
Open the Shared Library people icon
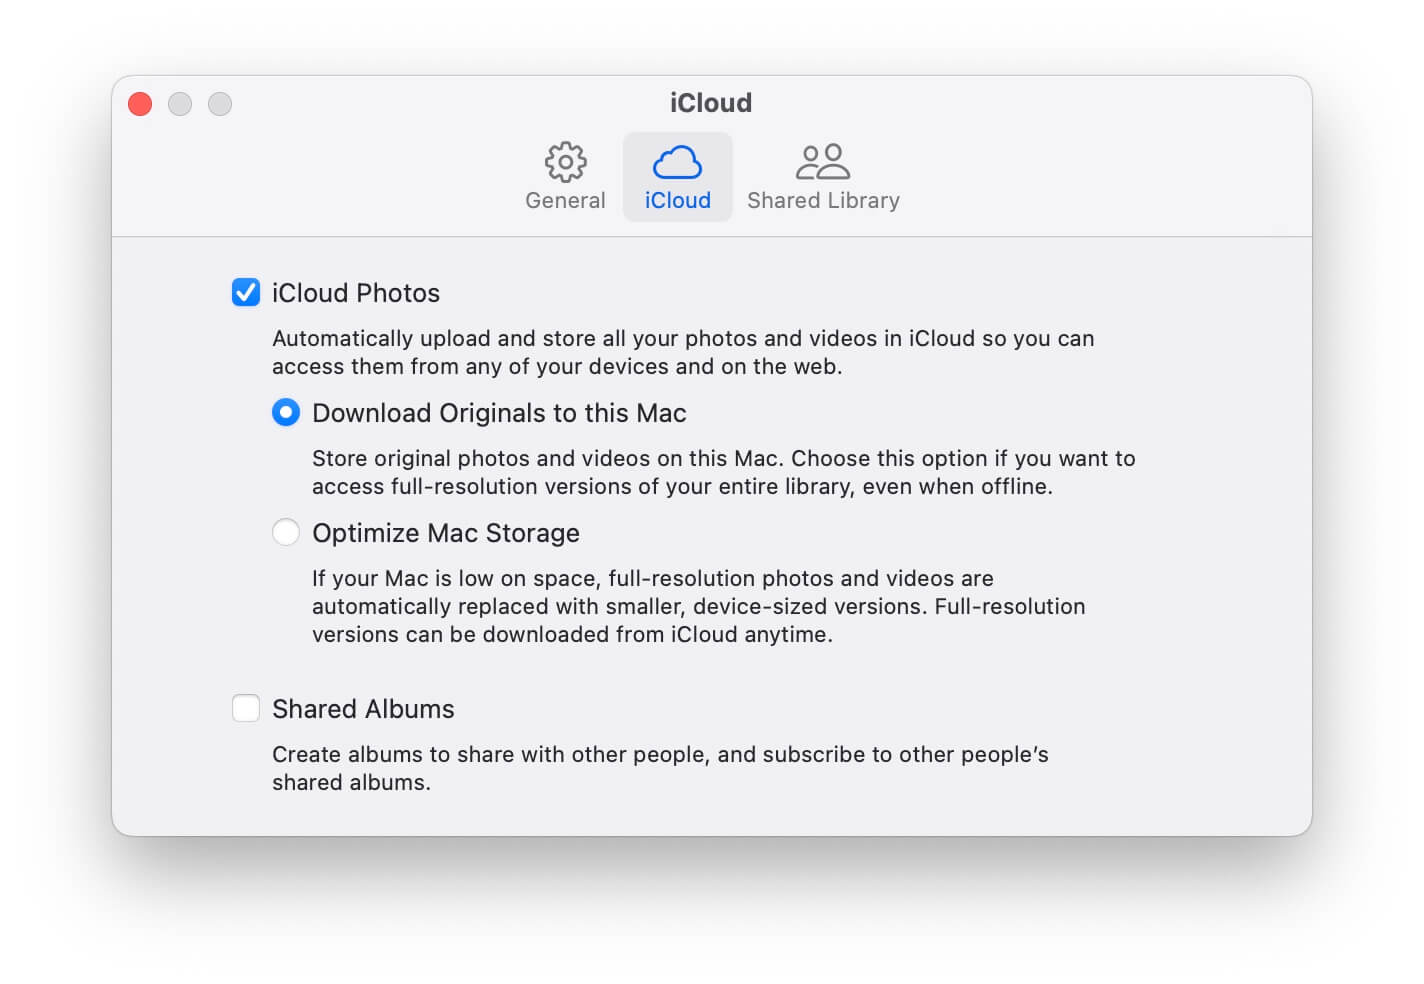tap(823, 162)
